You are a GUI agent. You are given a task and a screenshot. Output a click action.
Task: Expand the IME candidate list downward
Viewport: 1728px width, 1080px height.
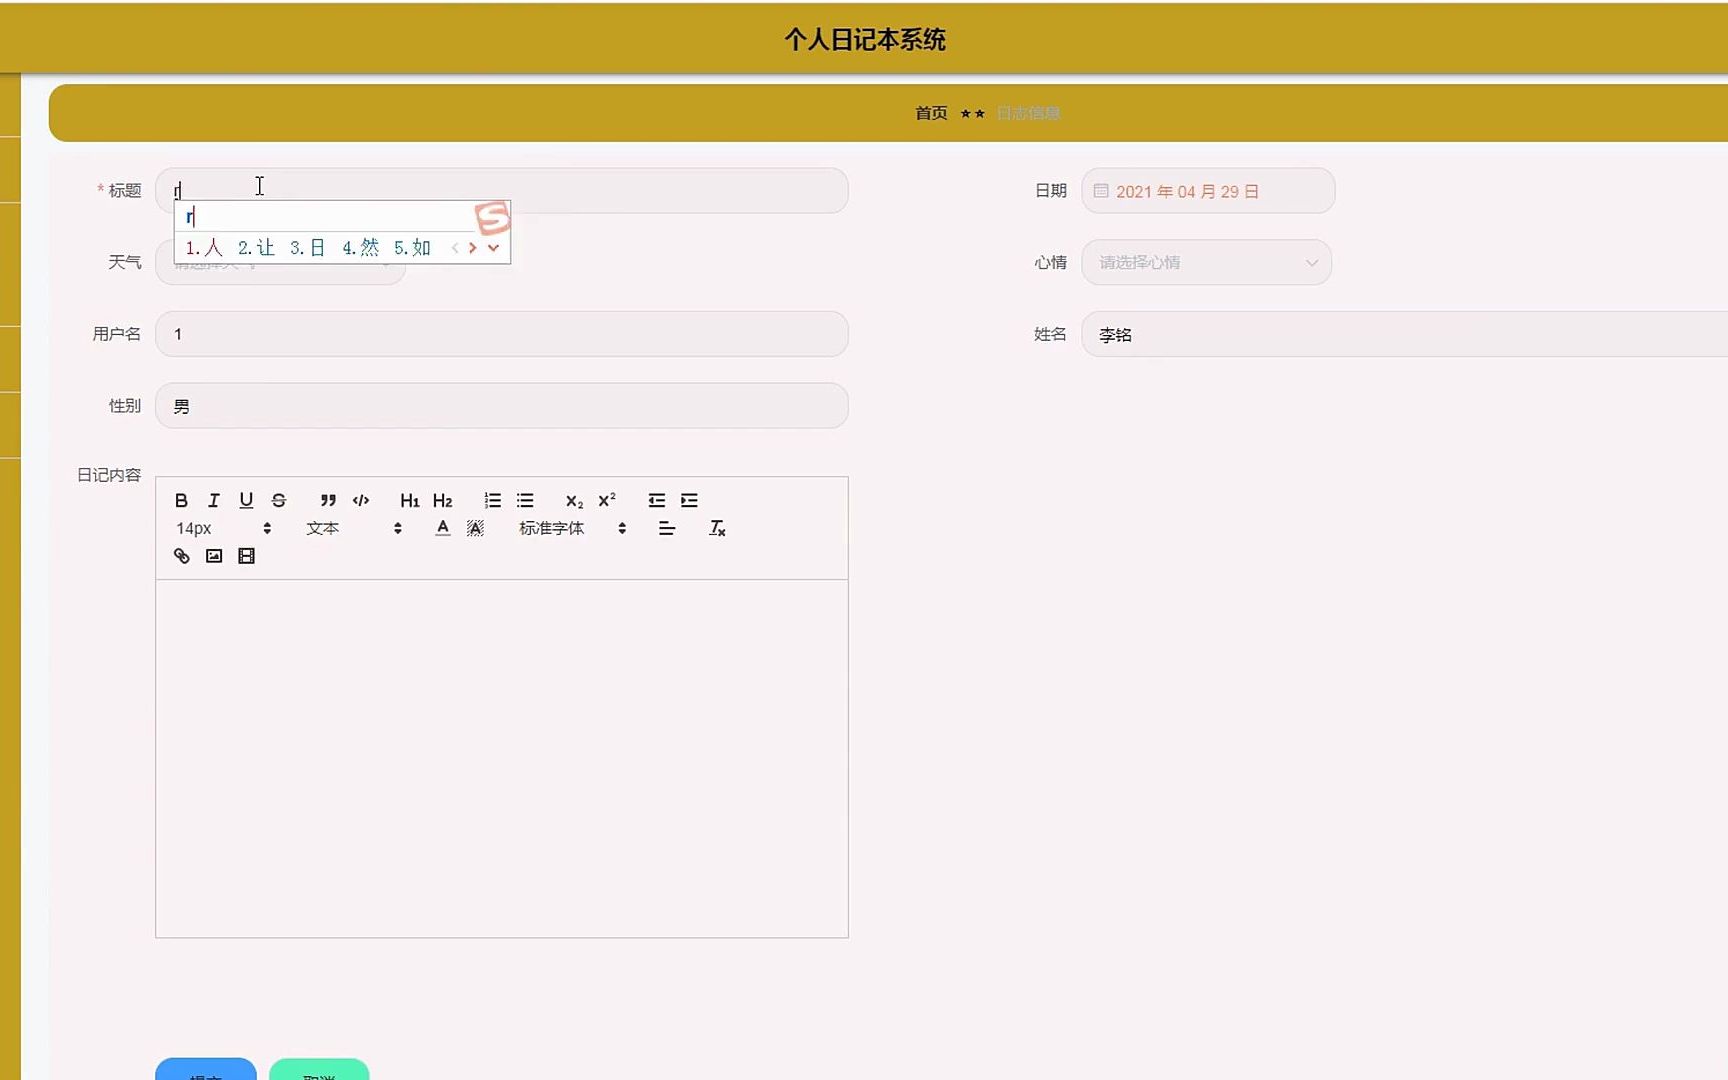click(493, 247)
